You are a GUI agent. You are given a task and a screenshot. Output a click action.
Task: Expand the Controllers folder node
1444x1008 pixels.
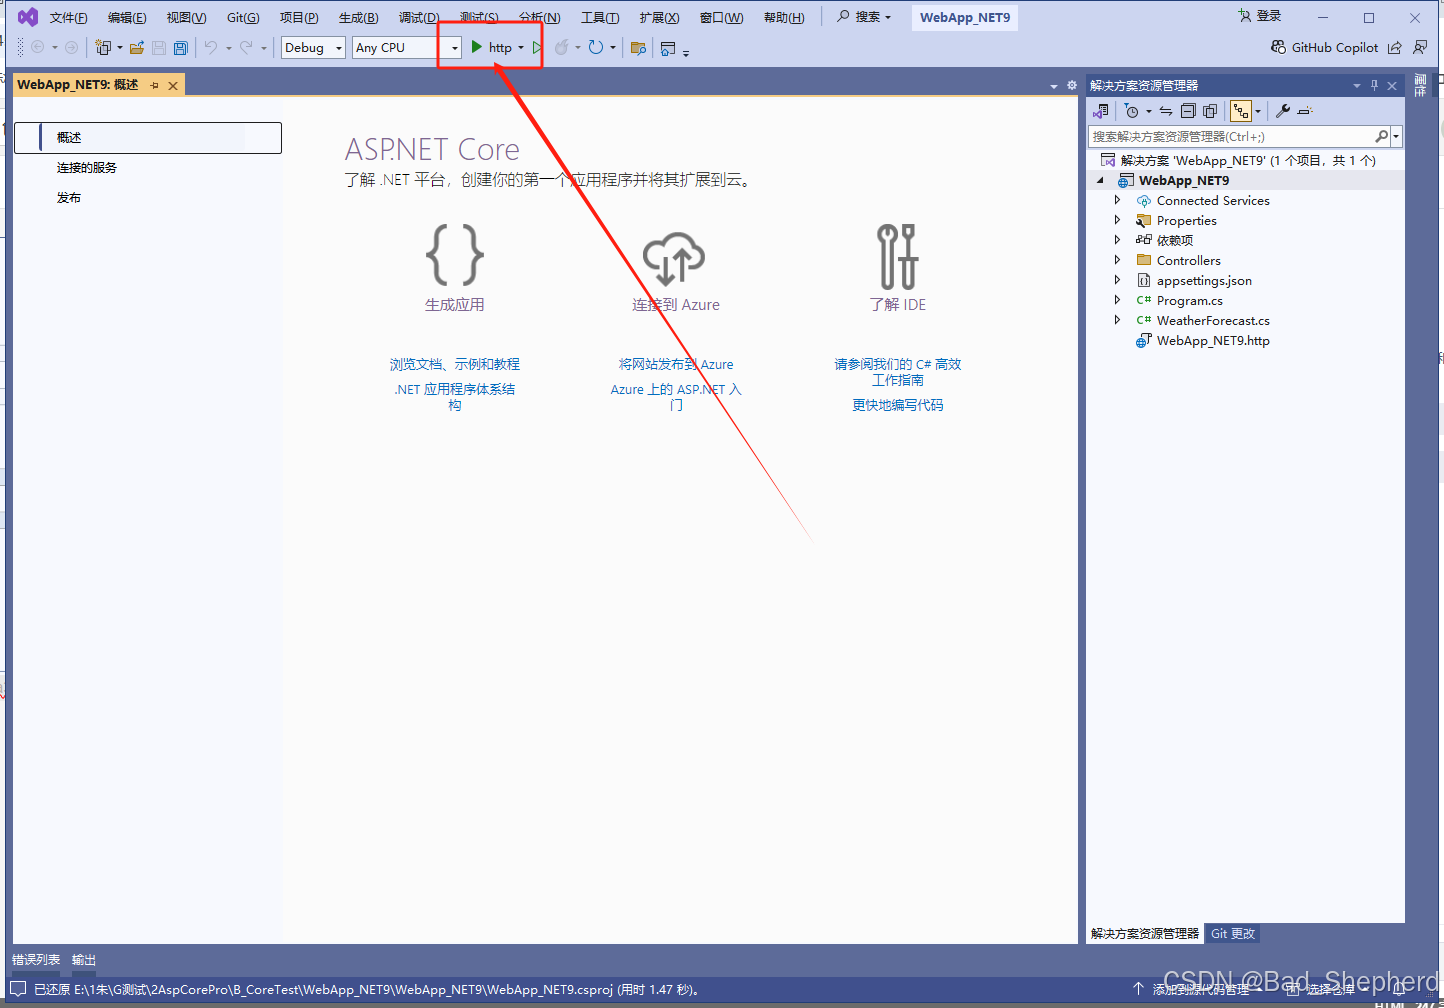[1118, 260]
